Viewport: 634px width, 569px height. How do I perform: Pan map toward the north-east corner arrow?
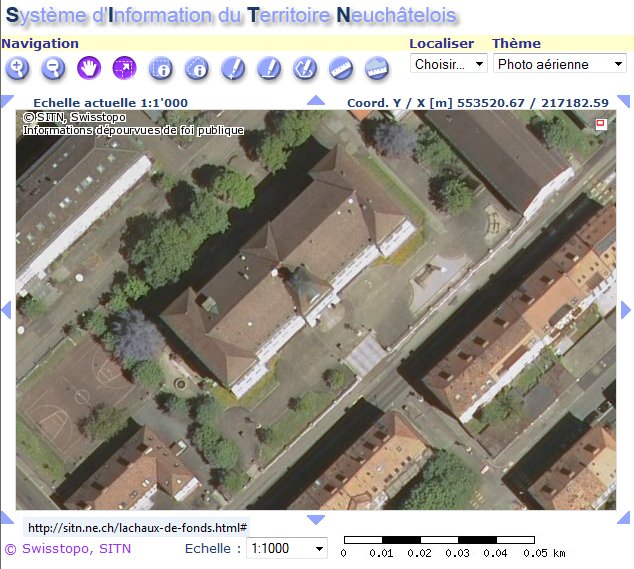coord(624,101)
